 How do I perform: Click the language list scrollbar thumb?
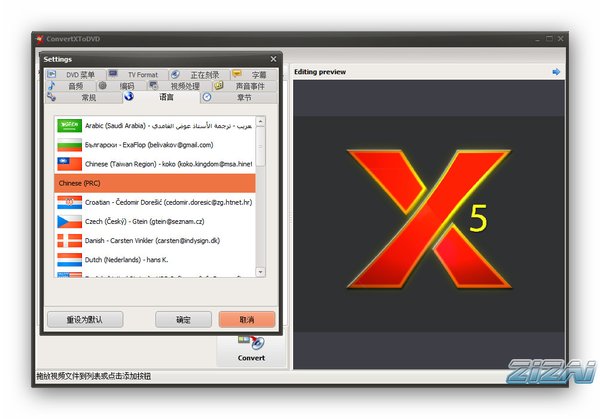pyautogui.click(x=260, y=147)
